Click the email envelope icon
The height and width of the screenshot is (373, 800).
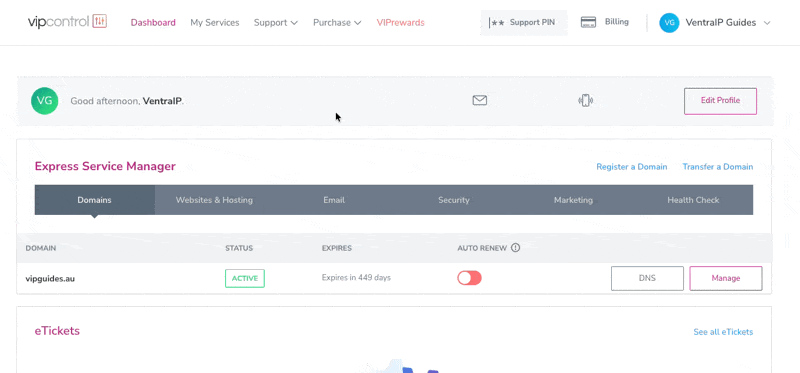click(x=480, y=101)
